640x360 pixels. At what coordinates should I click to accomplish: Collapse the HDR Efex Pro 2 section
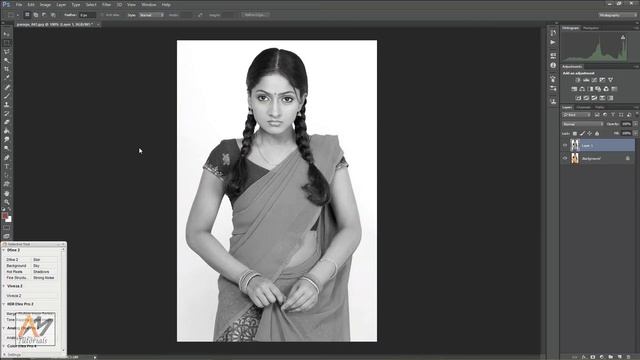(4, 304)
